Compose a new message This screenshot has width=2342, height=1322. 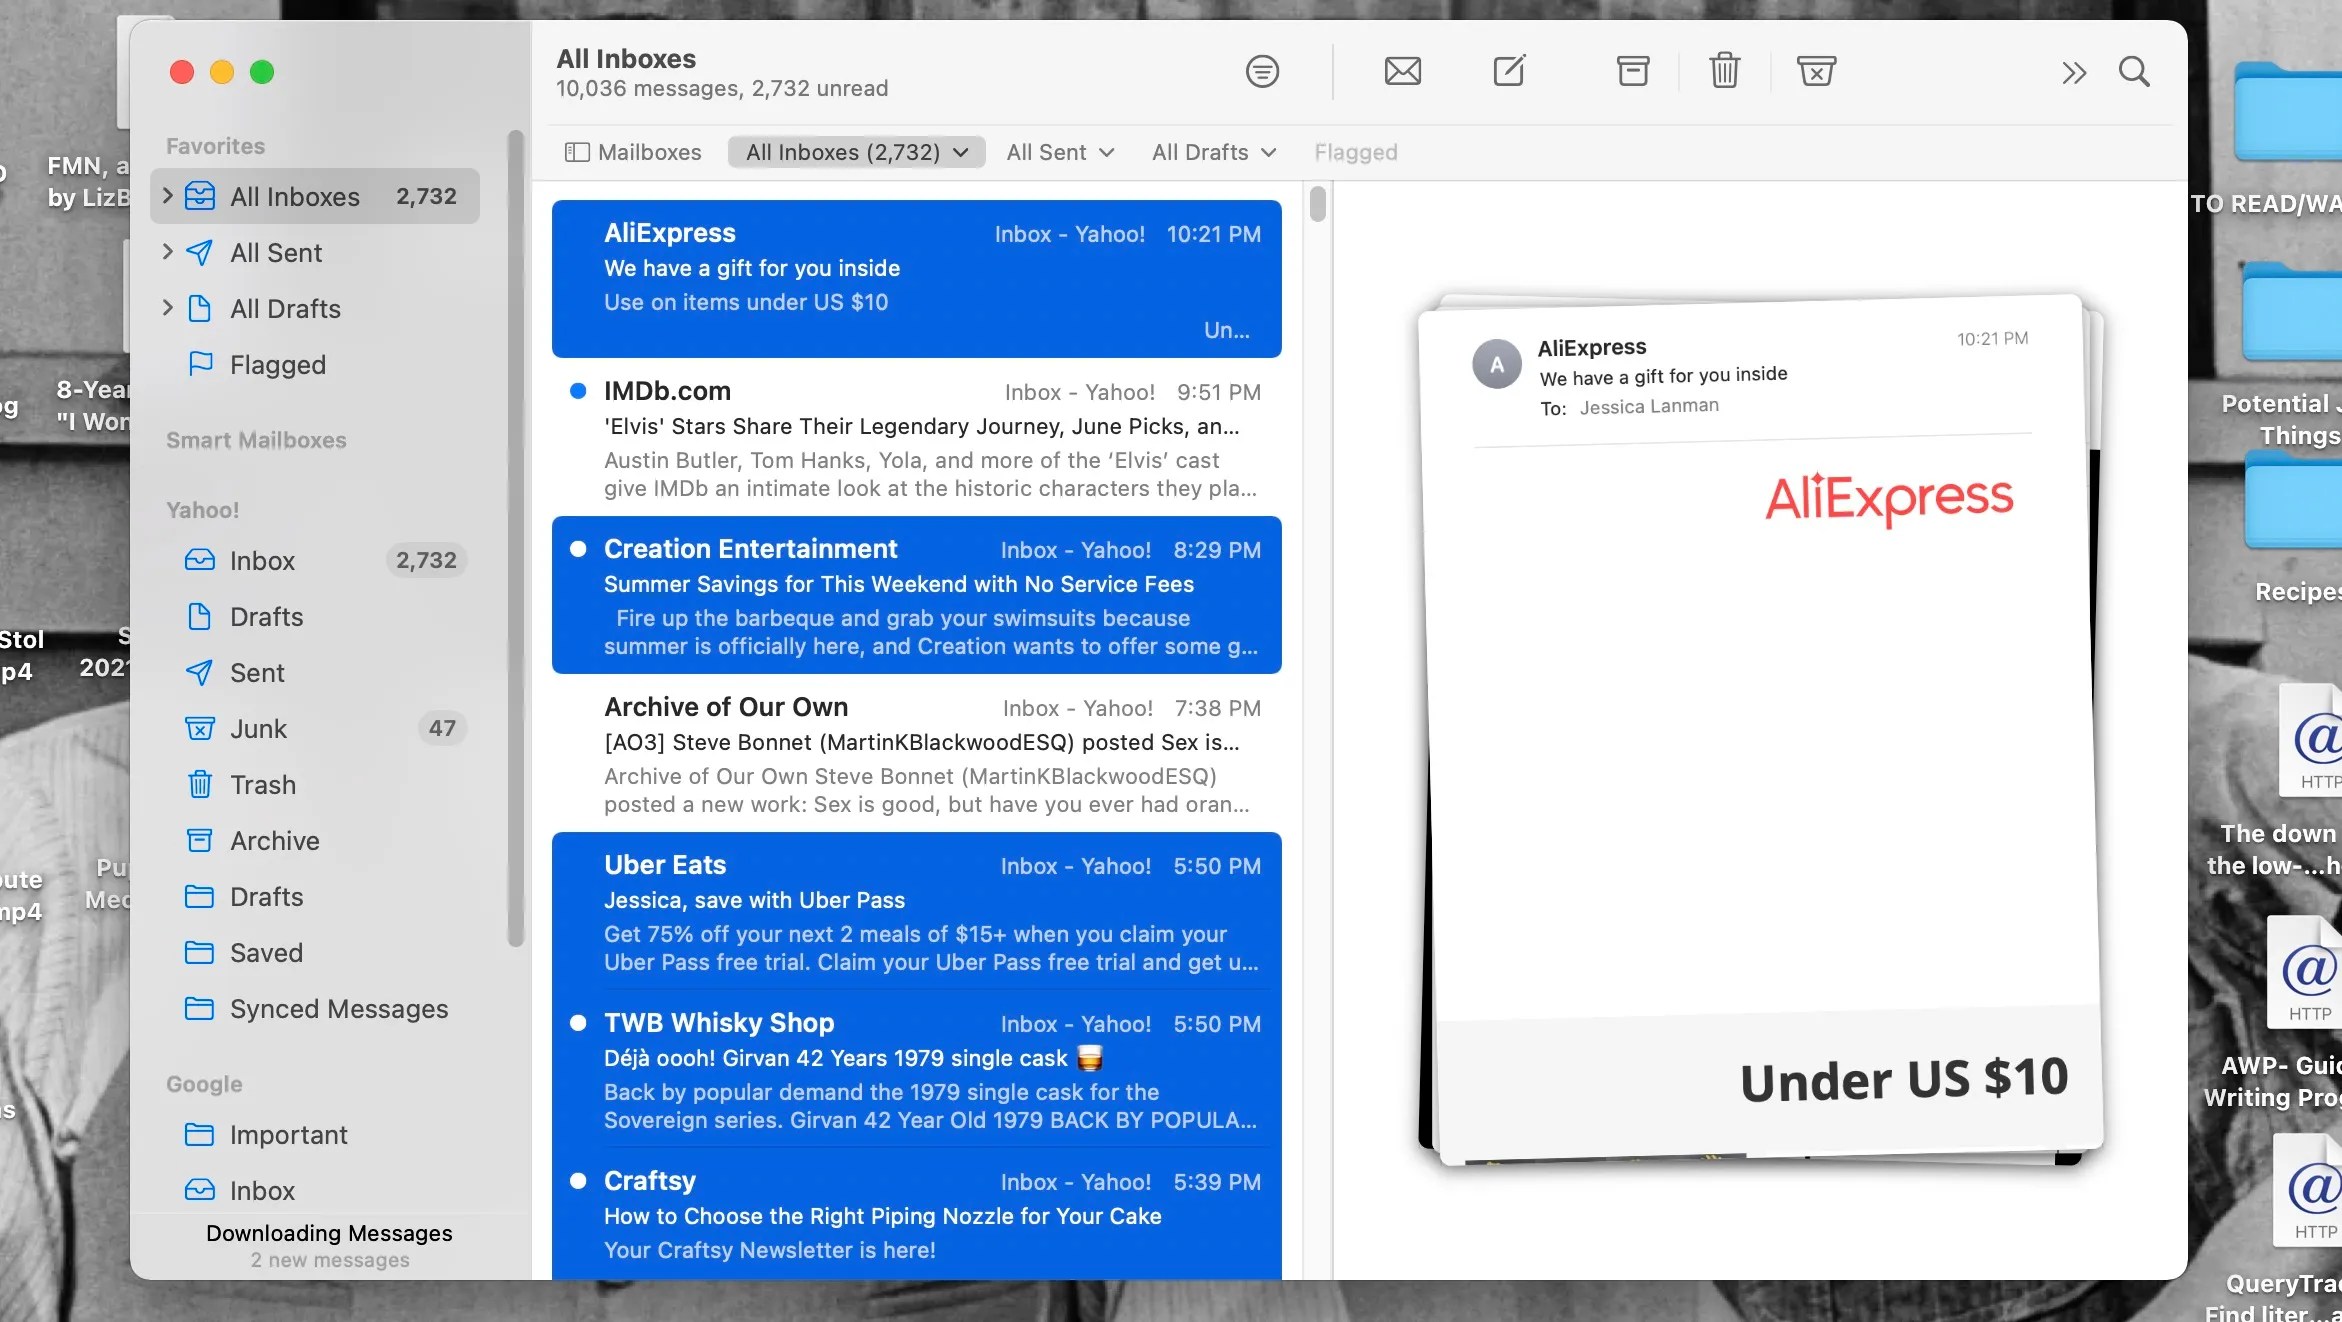[1509, 71]
